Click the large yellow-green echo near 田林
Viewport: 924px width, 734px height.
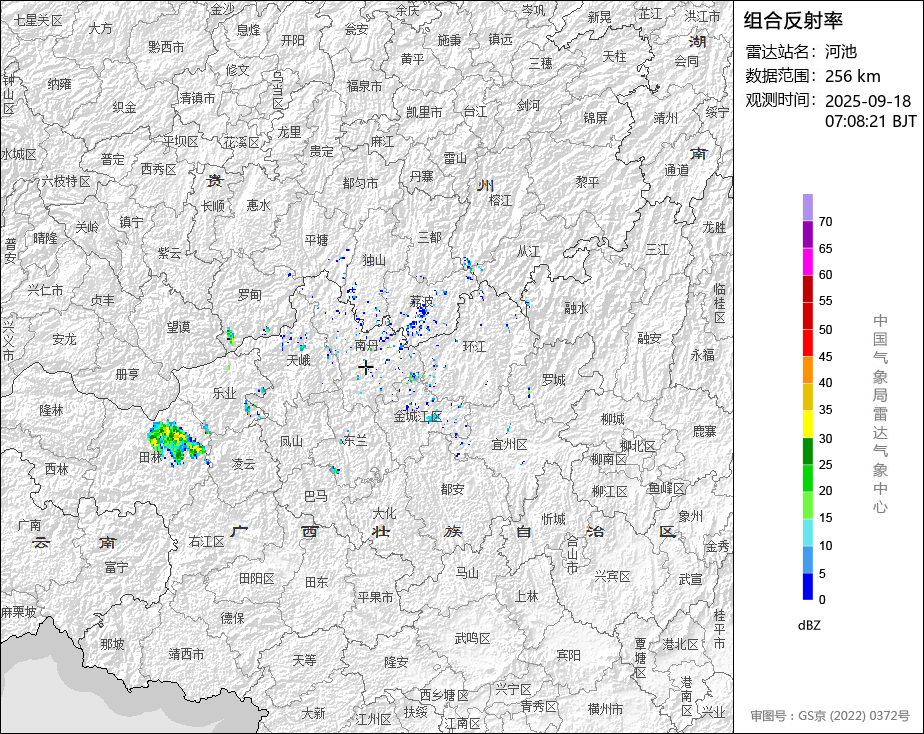[x=176, y=442]
